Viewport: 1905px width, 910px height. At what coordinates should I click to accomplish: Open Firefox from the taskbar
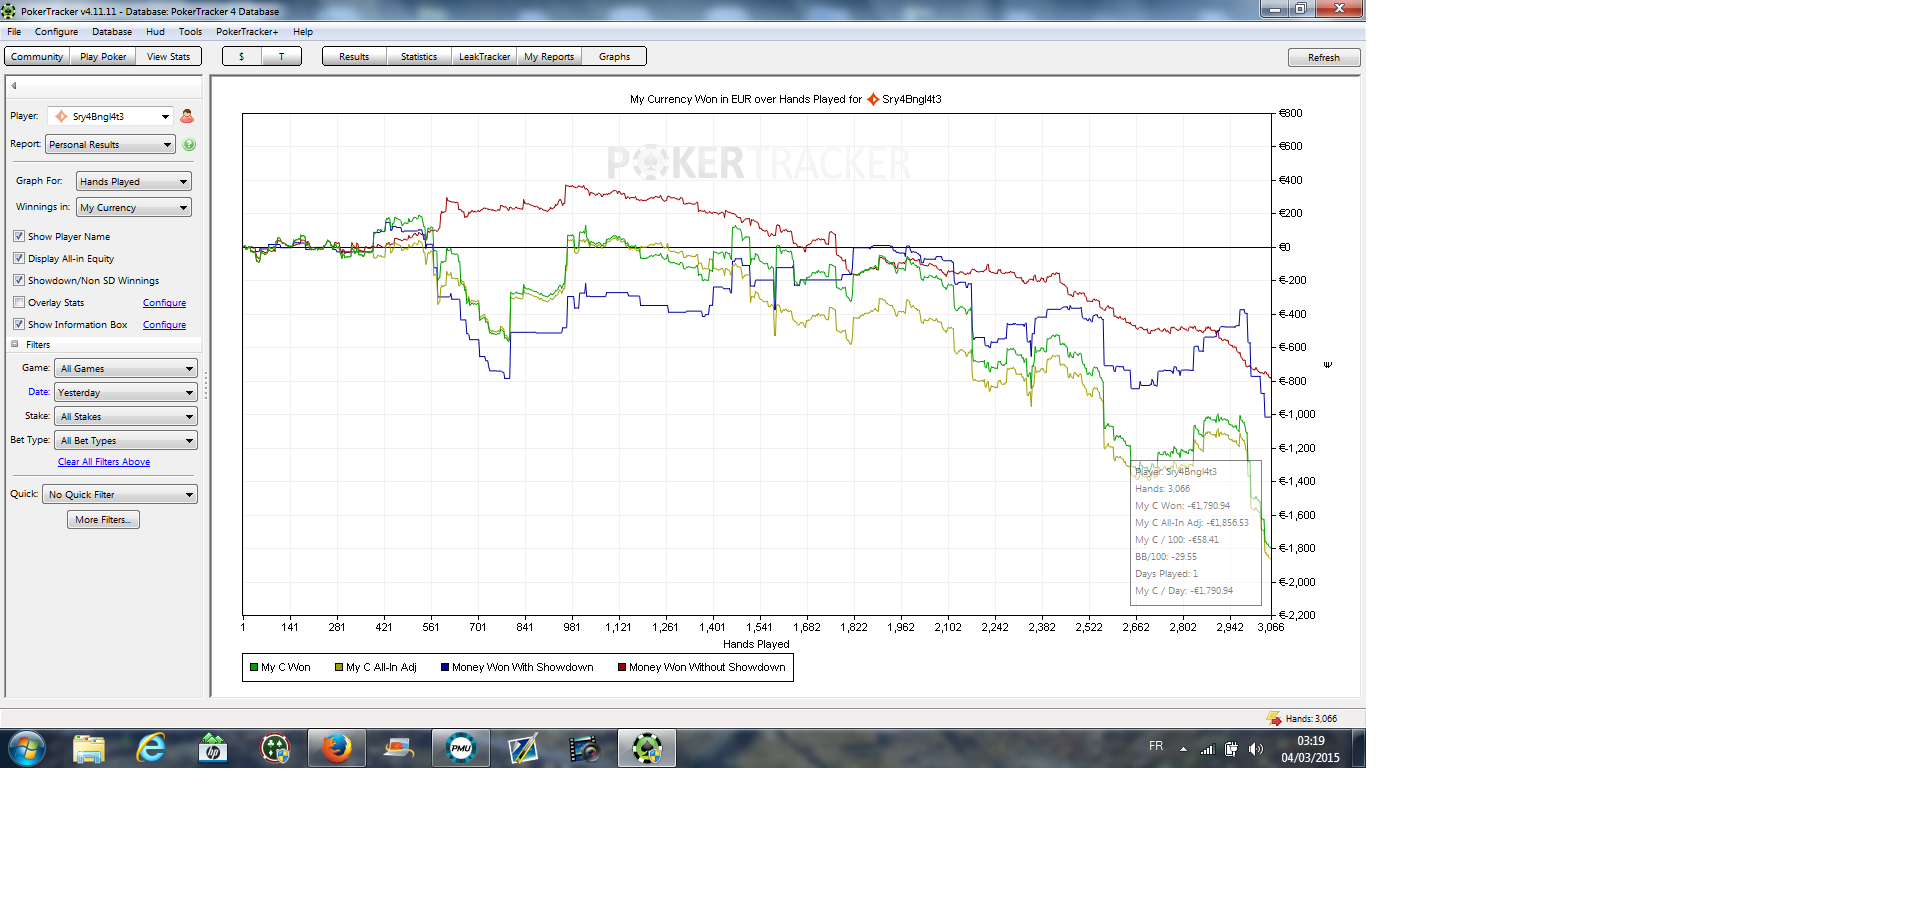pyautogui.click(x=337, y=748)
